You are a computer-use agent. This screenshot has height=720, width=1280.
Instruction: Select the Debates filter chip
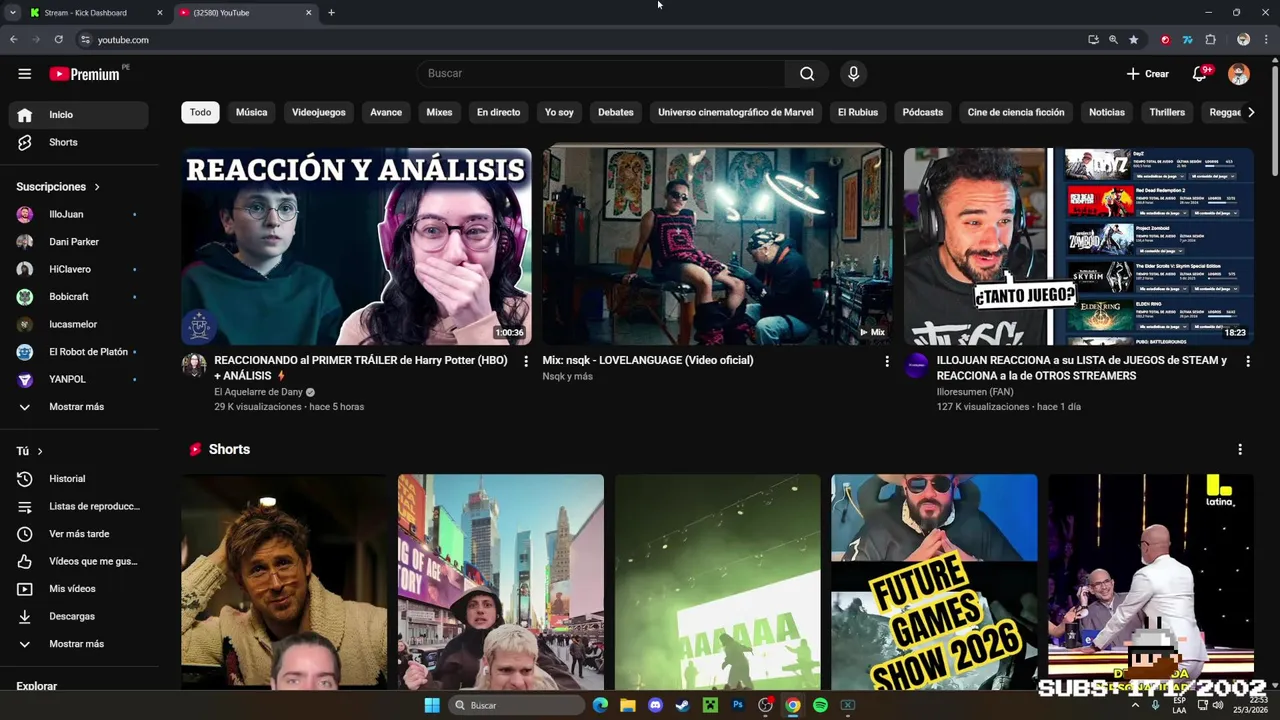[x=616, y=113]
